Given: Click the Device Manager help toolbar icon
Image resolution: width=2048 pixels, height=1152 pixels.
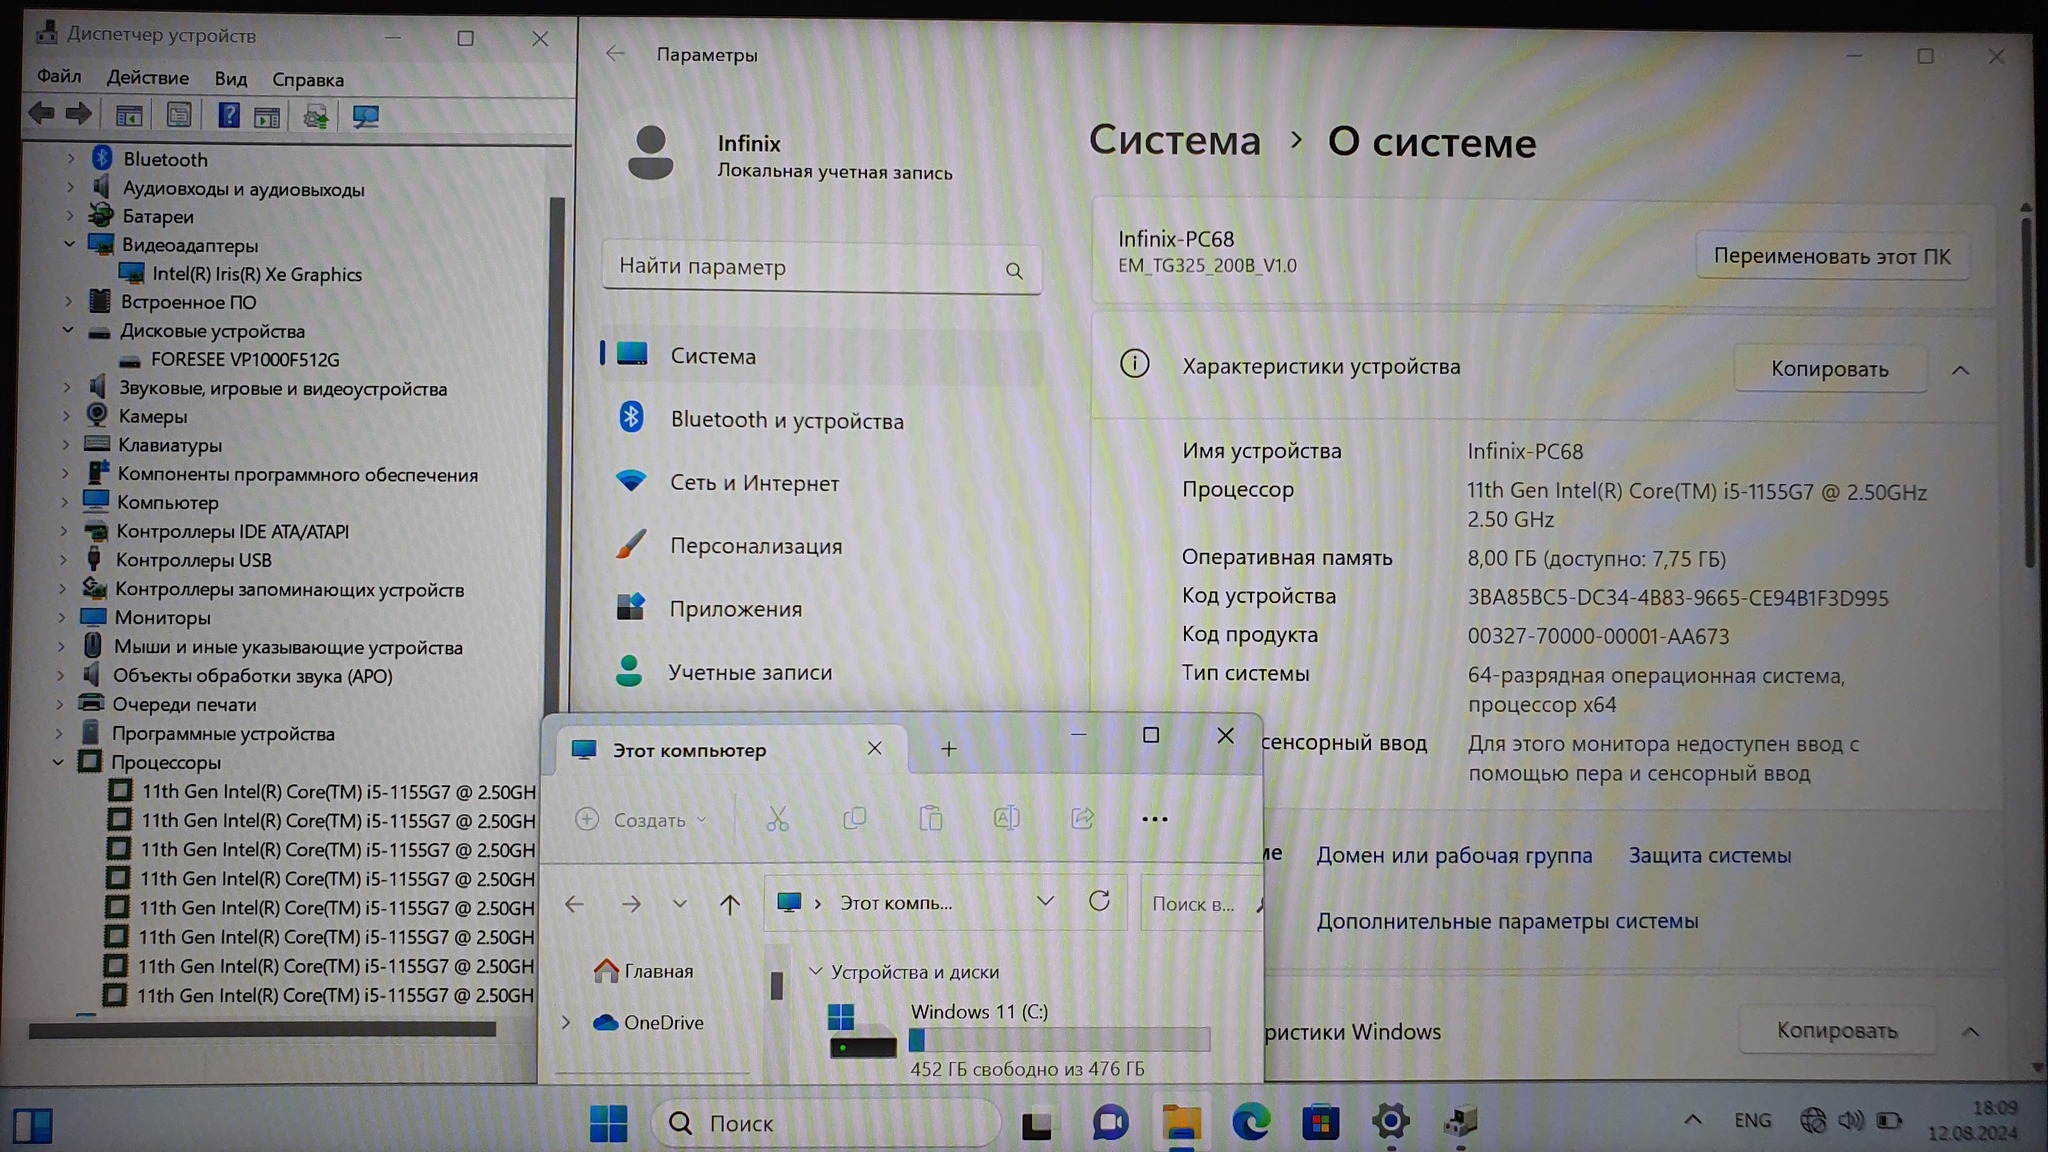Looking at the screenshot, I should [228, 115].
